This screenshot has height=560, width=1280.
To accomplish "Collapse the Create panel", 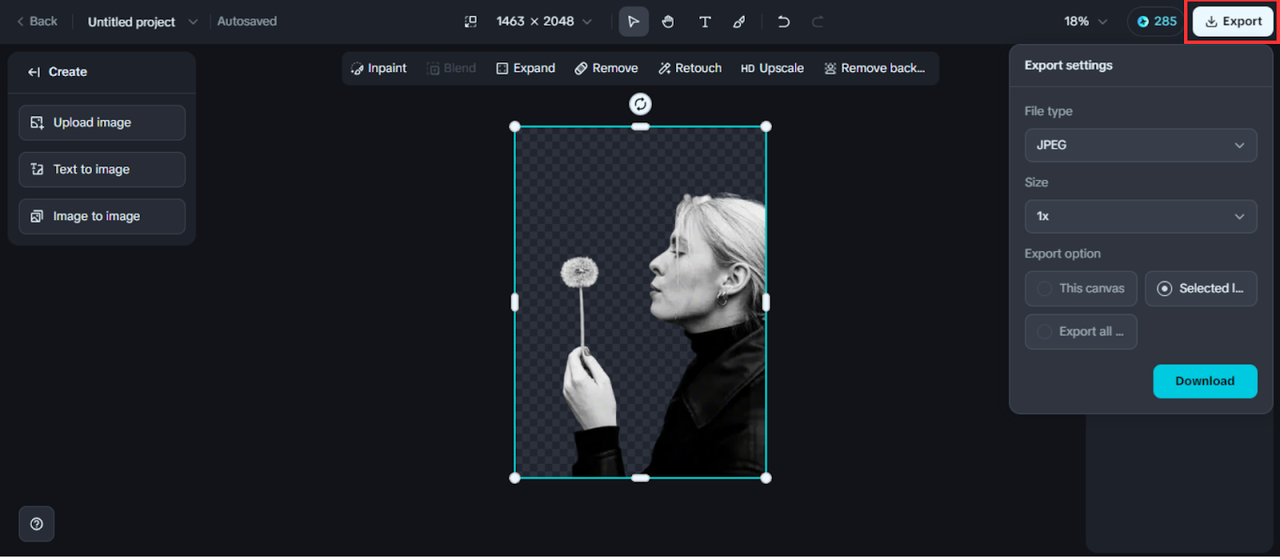I will (34, 72).
